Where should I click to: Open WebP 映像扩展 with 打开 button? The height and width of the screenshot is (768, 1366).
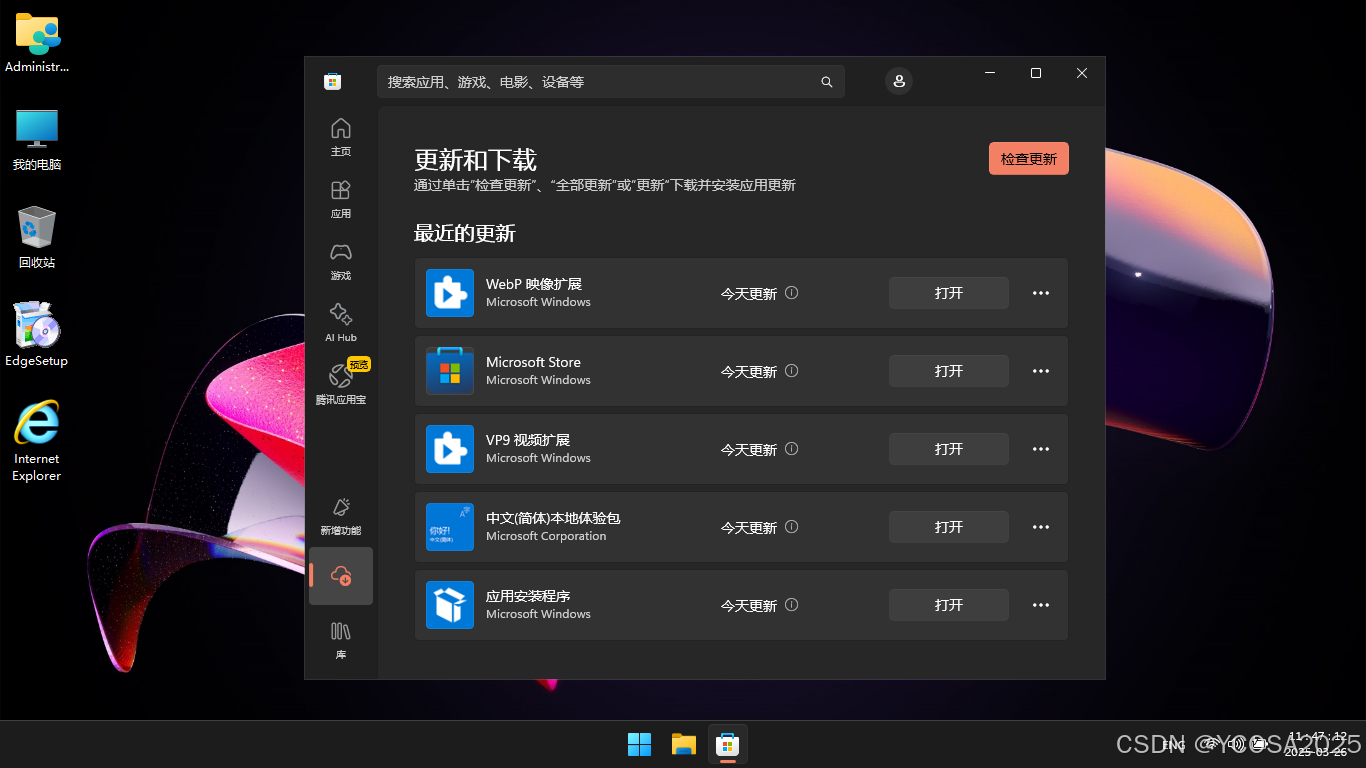point(949,293)
